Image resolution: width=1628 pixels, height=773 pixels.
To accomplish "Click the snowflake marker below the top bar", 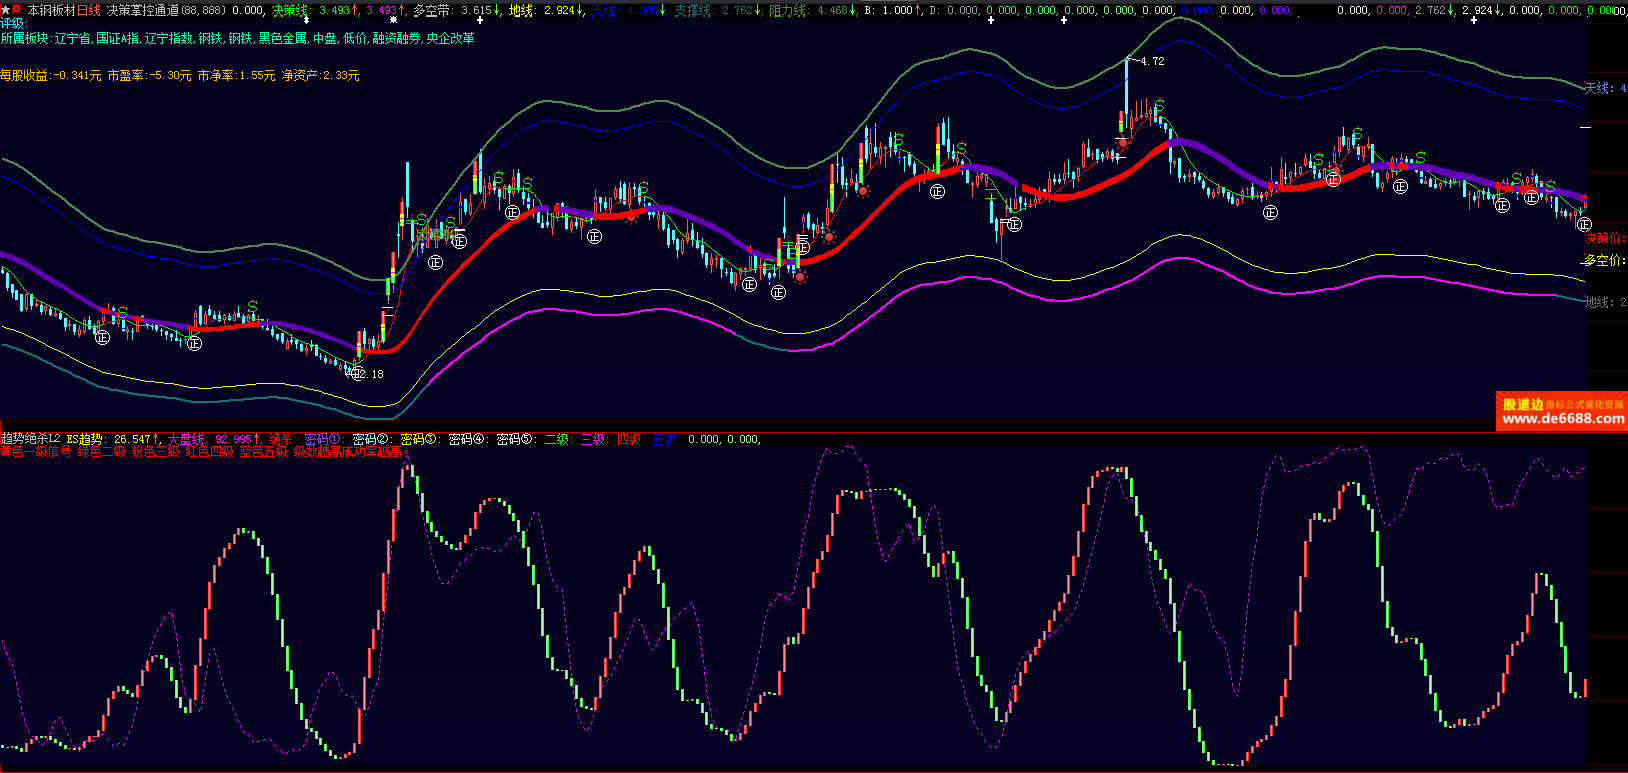I will [x=393, y=20].
